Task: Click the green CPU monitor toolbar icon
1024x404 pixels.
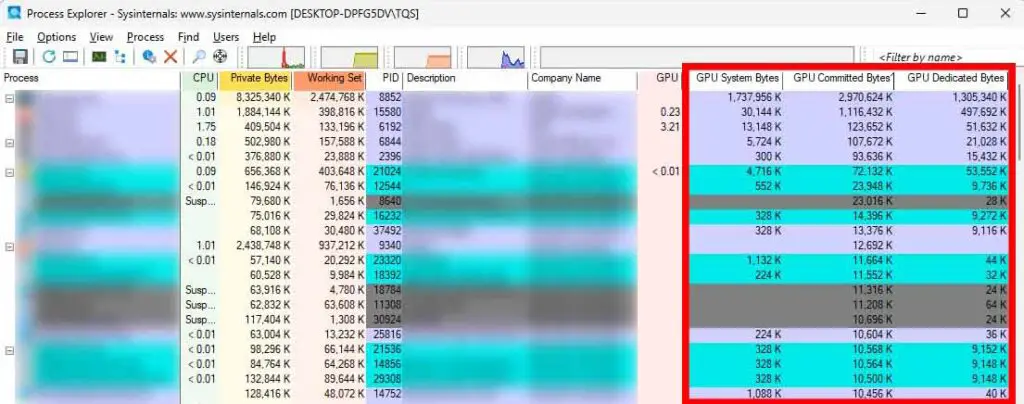Action: [x=99, y=57]
